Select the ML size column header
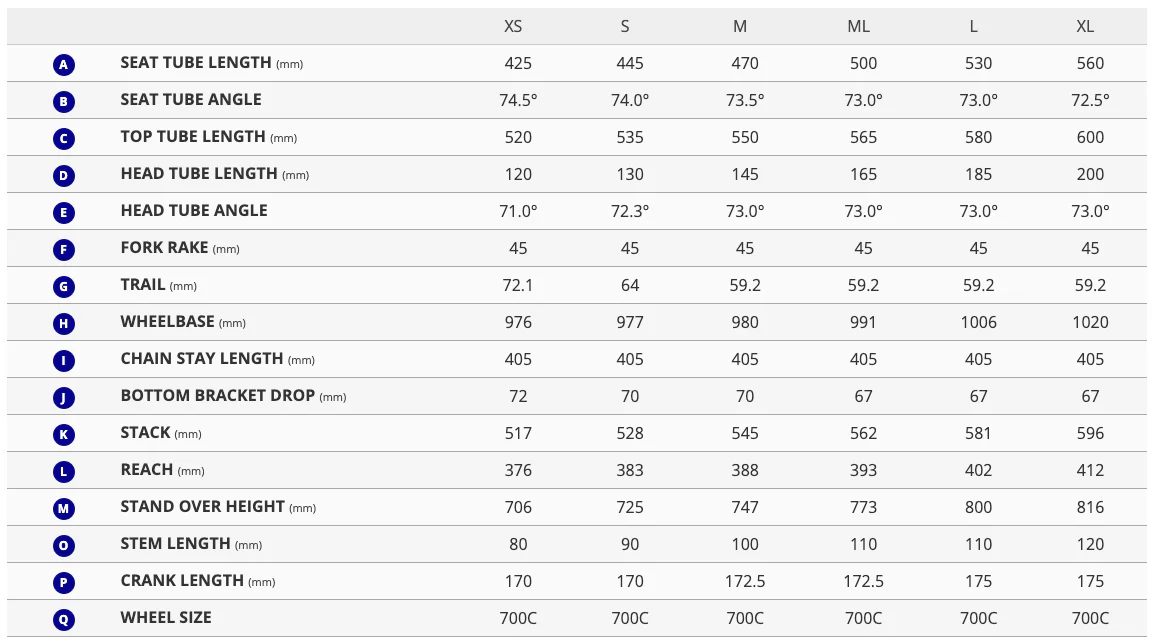The image size is (1160, 643). coord(858,27)
